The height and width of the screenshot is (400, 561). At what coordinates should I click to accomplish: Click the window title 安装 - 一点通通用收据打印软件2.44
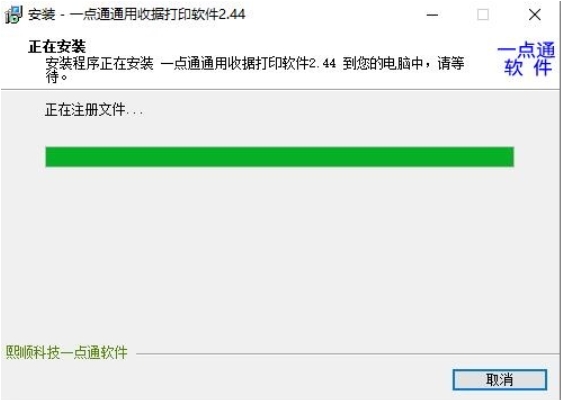[x=137, y=15]
